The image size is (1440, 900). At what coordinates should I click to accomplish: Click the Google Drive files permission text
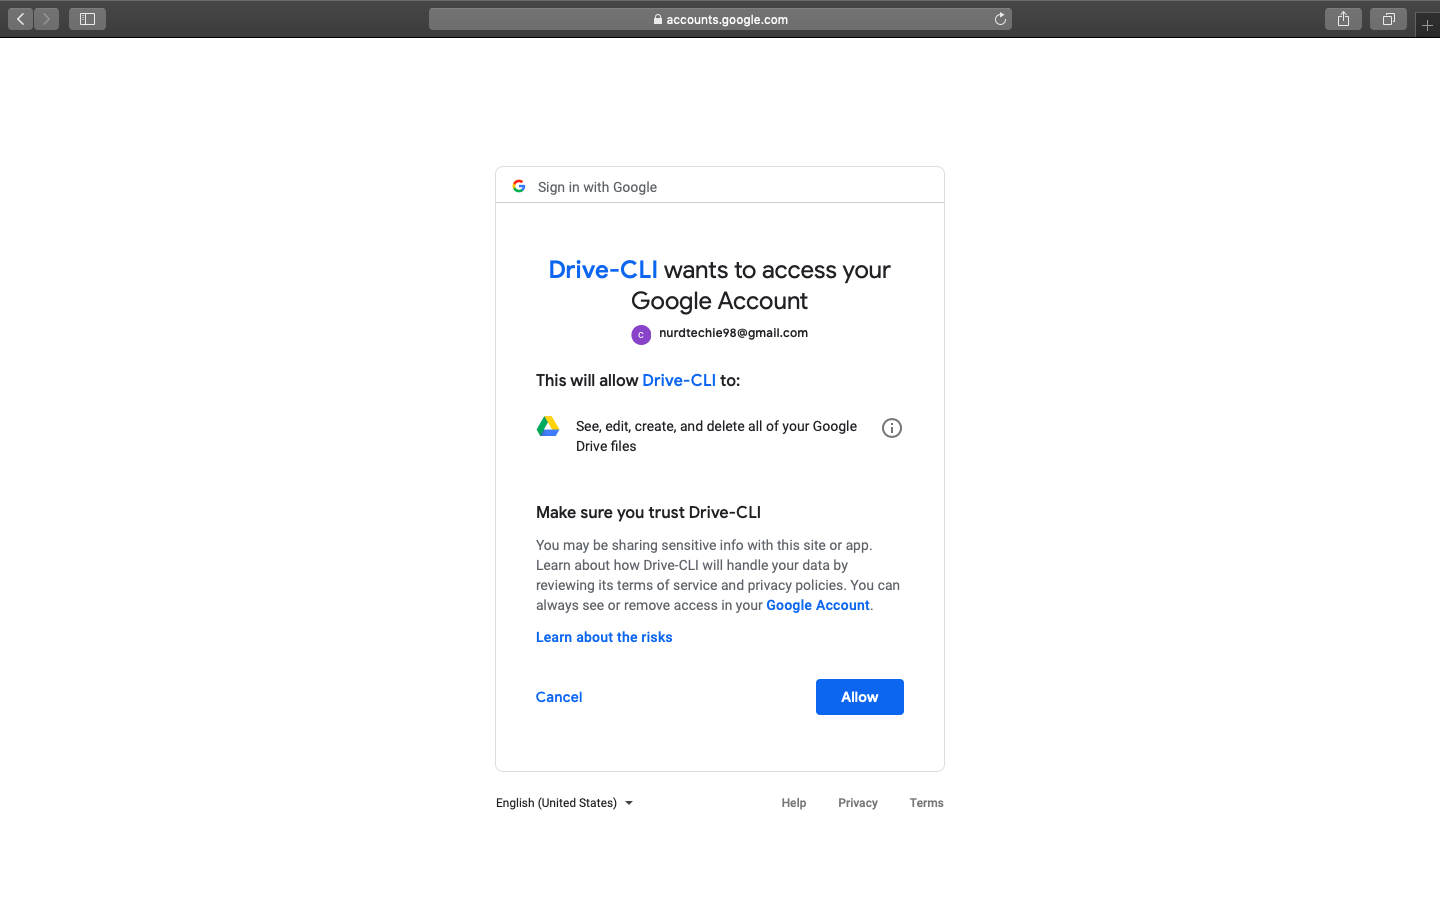716,436
